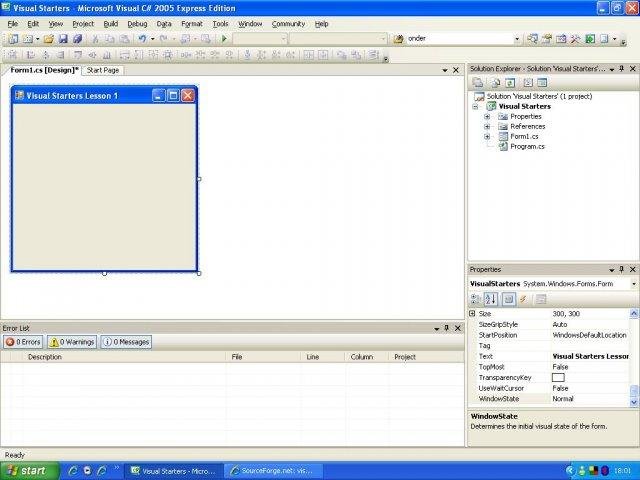This screenshot has height=480, width=640.
Task: Click the Project column header in Error List
Action: [426, 357]
